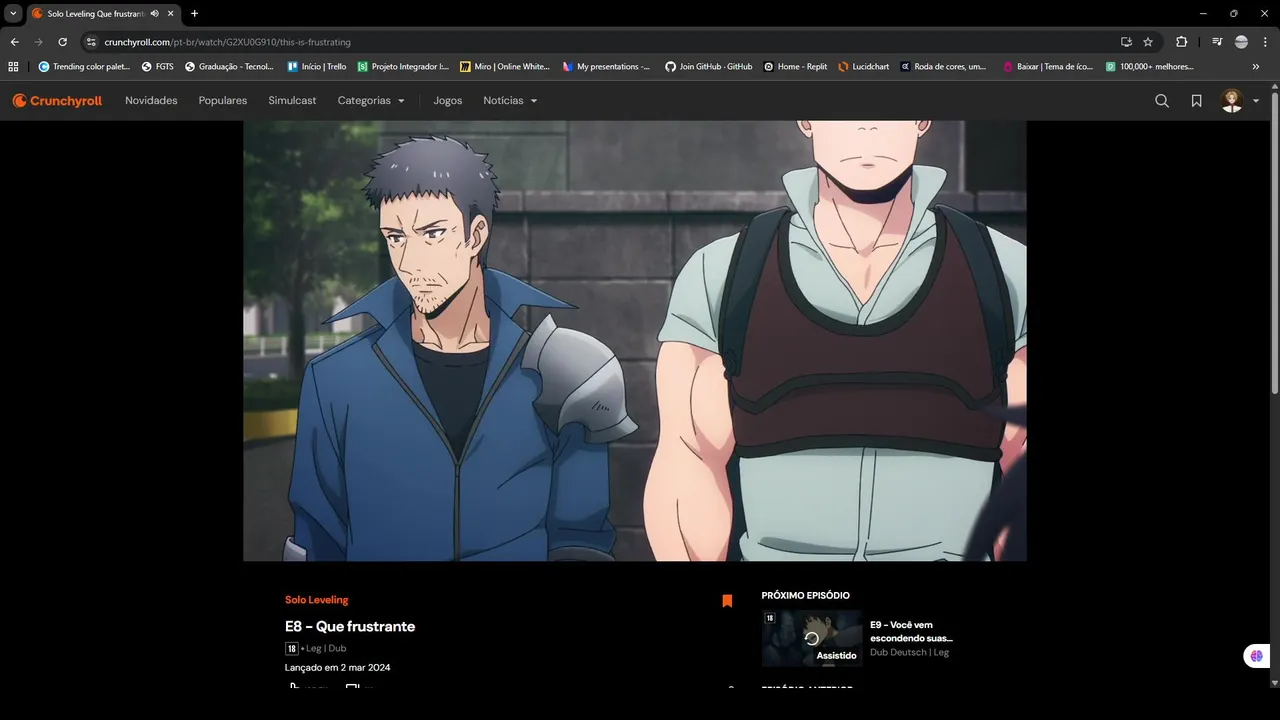Mute the tab via speaker icon
This screenshot has height=720, width=1280.
click(x=155, y=14)
